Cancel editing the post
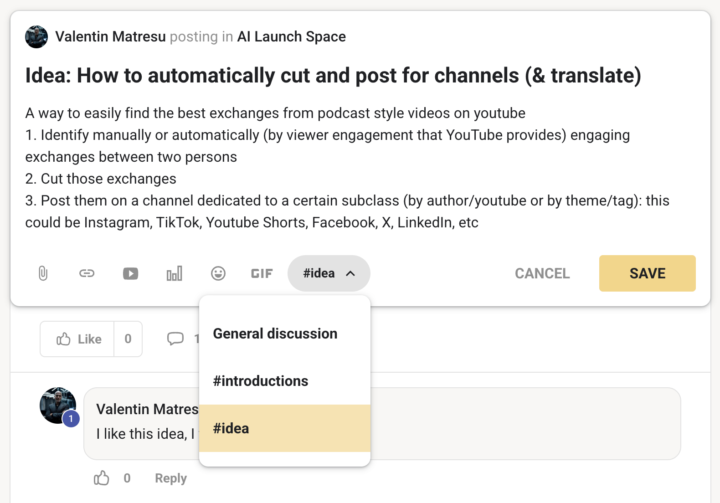This screenshot has width=720, height=503. coord(542,273)
